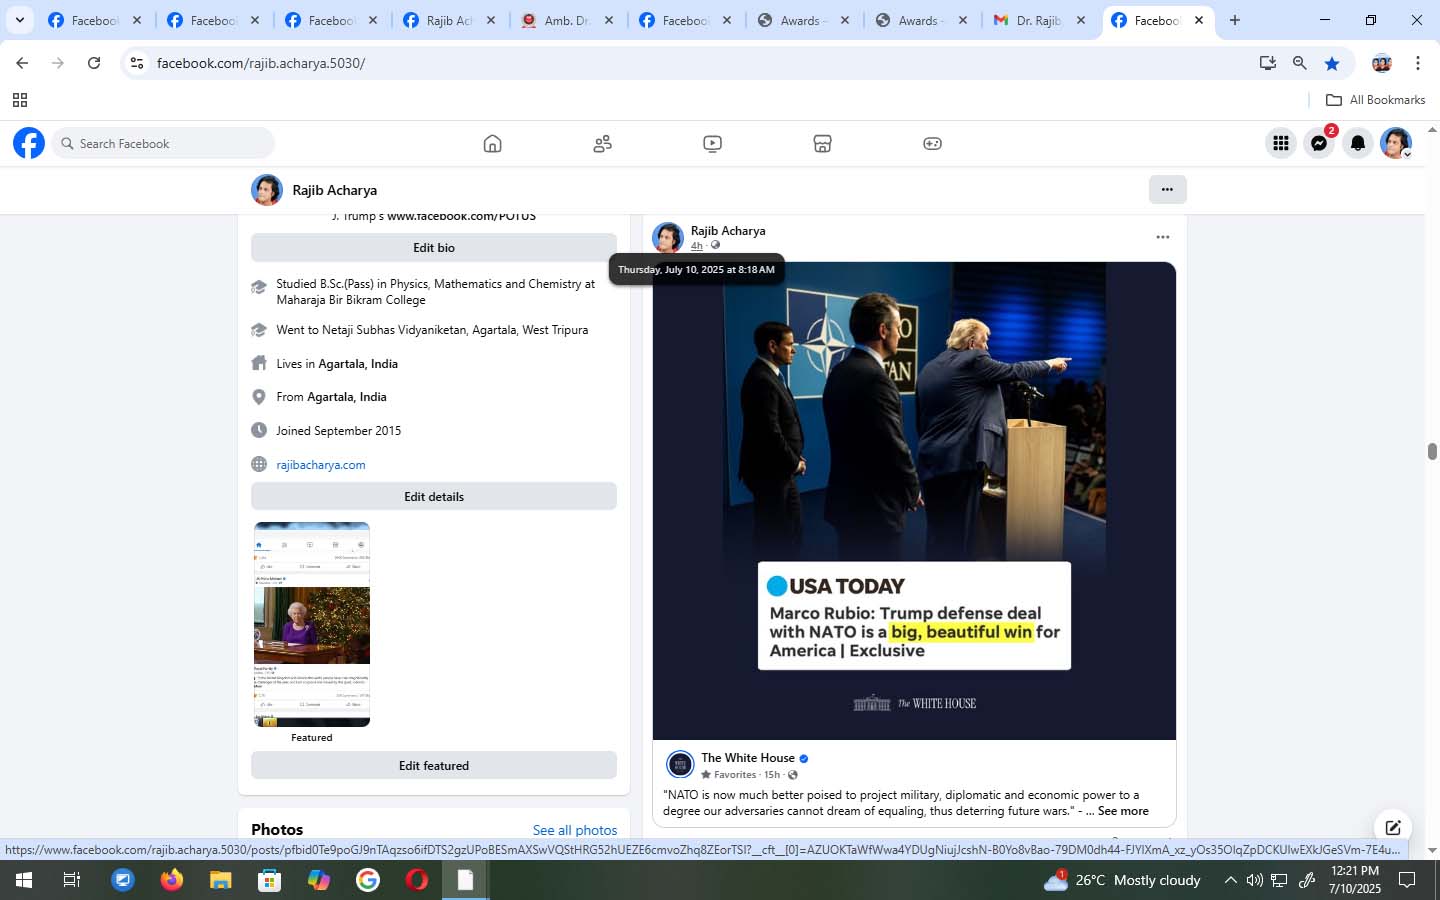Click the Edit details button
This screenshot has height=900, width=1440.
434,496
